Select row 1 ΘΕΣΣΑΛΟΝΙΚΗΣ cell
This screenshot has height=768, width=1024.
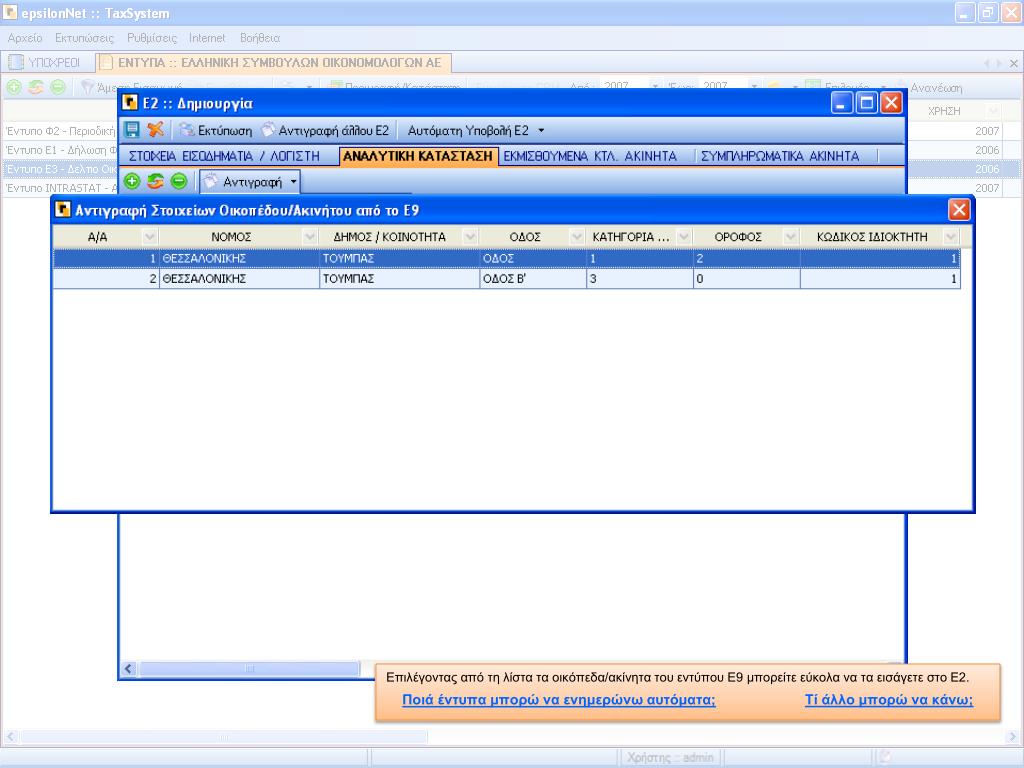coord(239,259)
